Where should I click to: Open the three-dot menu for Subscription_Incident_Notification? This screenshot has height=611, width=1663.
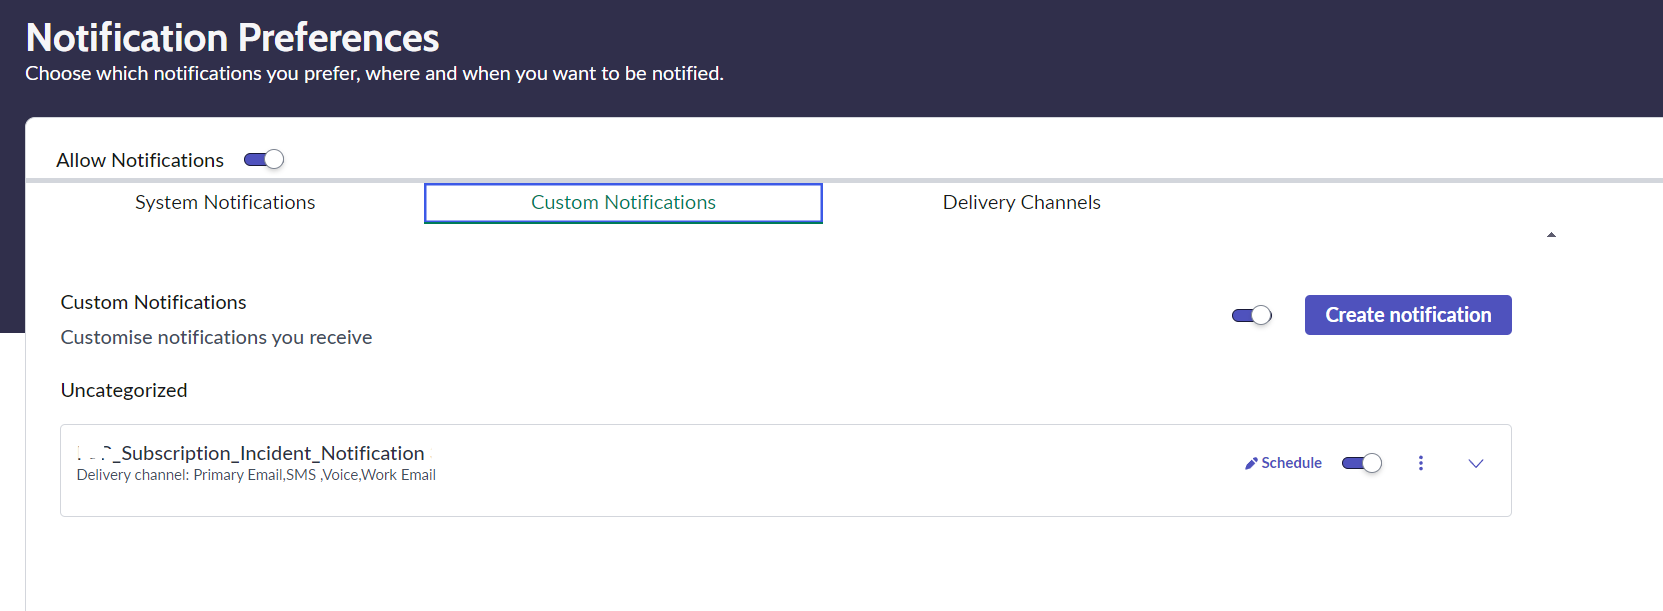tap(1420, 463)
